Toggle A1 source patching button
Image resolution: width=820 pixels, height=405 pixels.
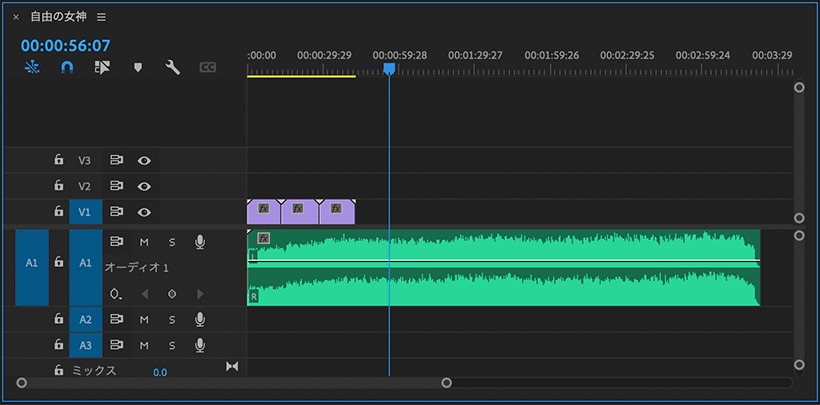point(32,267)
